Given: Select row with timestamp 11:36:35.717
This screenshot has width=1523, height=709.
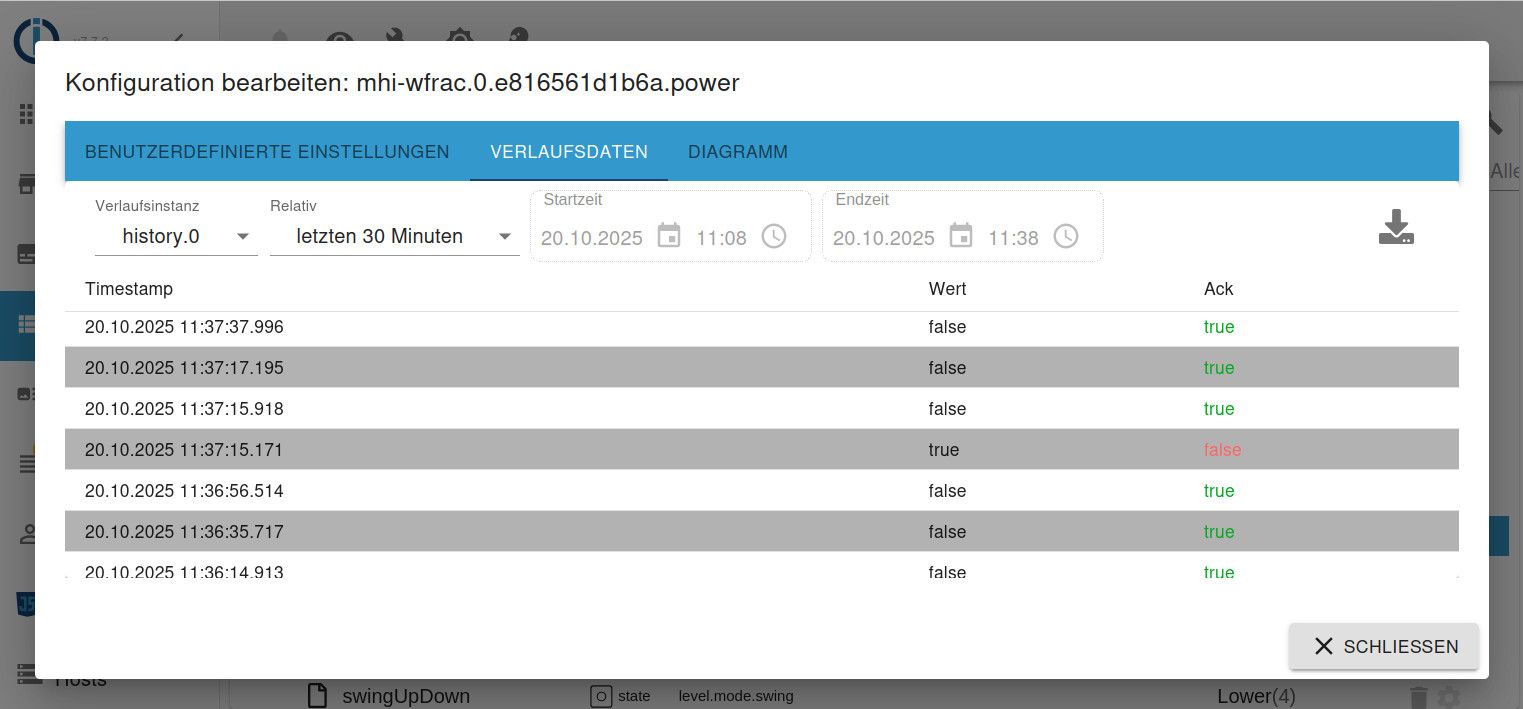Looking at the screenshot, I should [762, 532].
